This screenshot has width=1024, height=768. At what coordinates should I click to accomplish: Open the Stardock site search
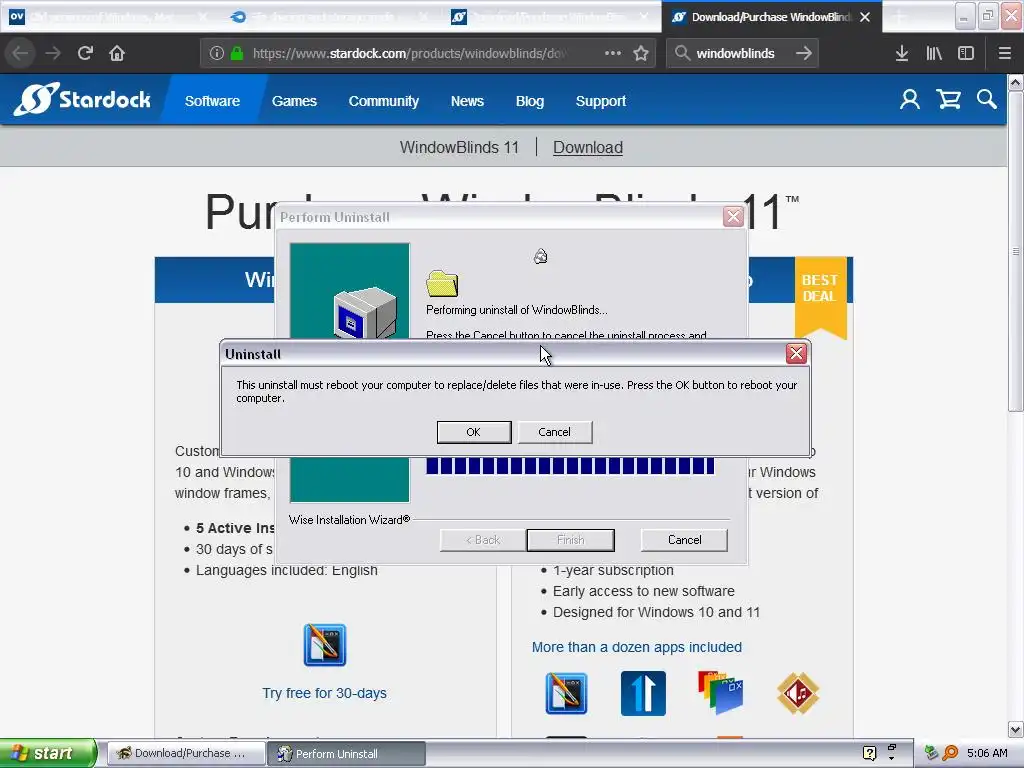[x=987, y=99]
